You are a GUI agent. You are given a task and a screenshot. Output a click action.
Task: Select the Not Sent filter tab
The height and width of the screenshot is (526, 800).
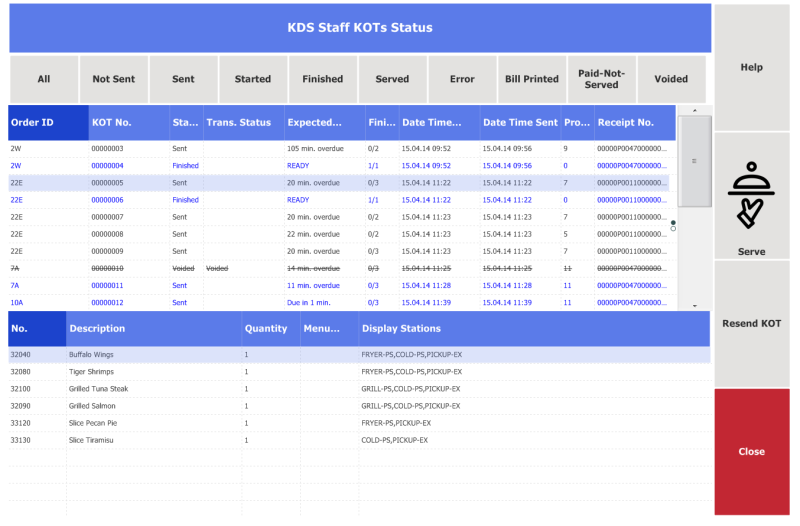(114, 79)
